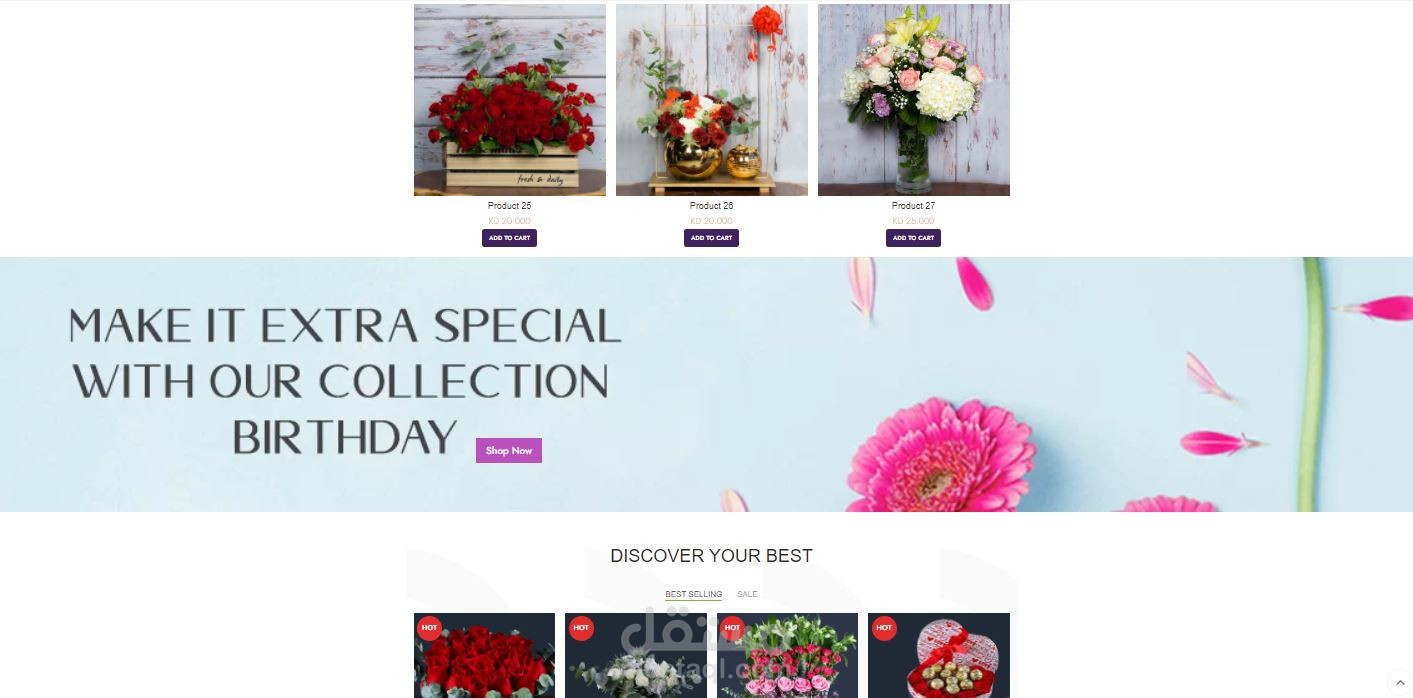Click HOT badge on red roses product
1413x698 pixels.
pos(429,628)
